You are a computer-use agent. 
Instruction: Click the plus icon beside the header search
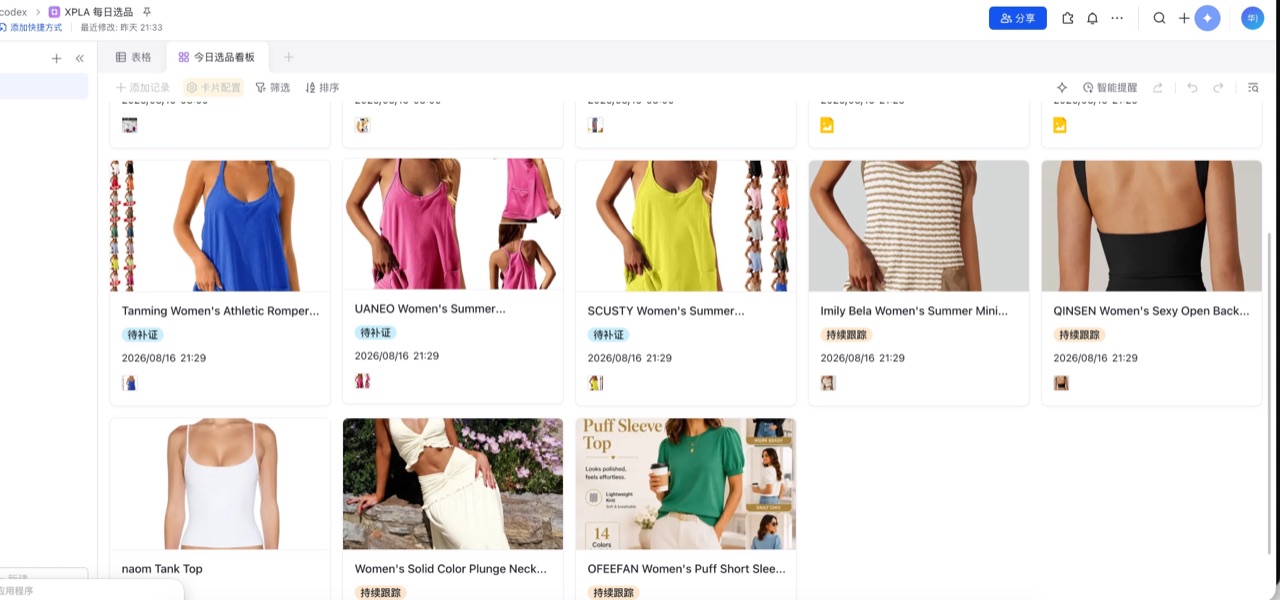click(x=1184, y=18)
